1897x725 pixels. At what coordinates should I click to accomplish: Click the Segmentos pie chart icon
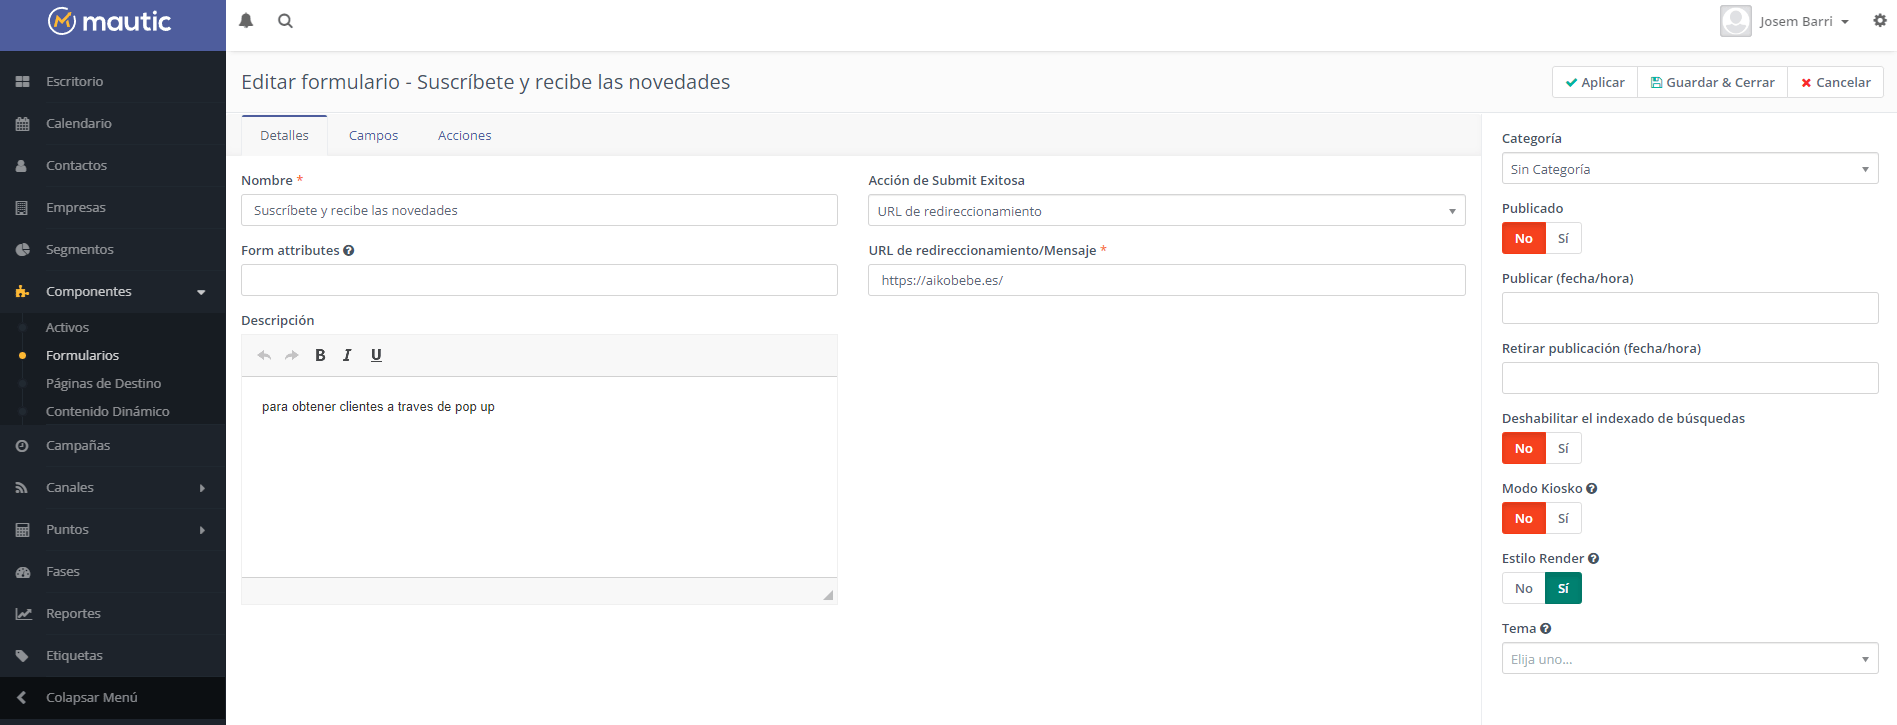22,250
